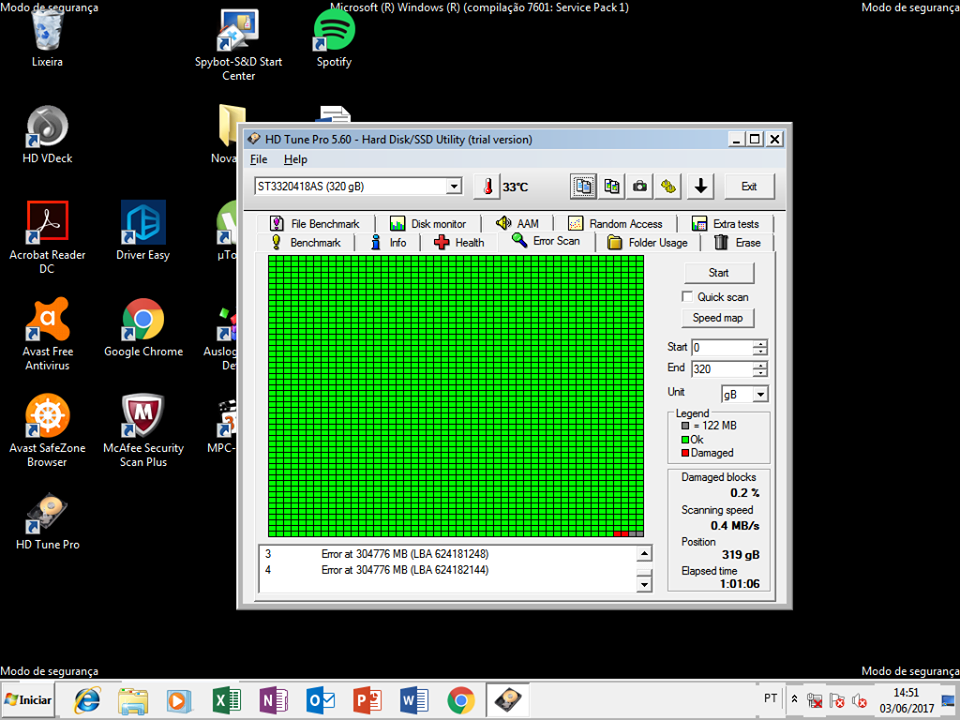Launch Driver Easy from desktop
960x720 pixels.
point(143,231)
